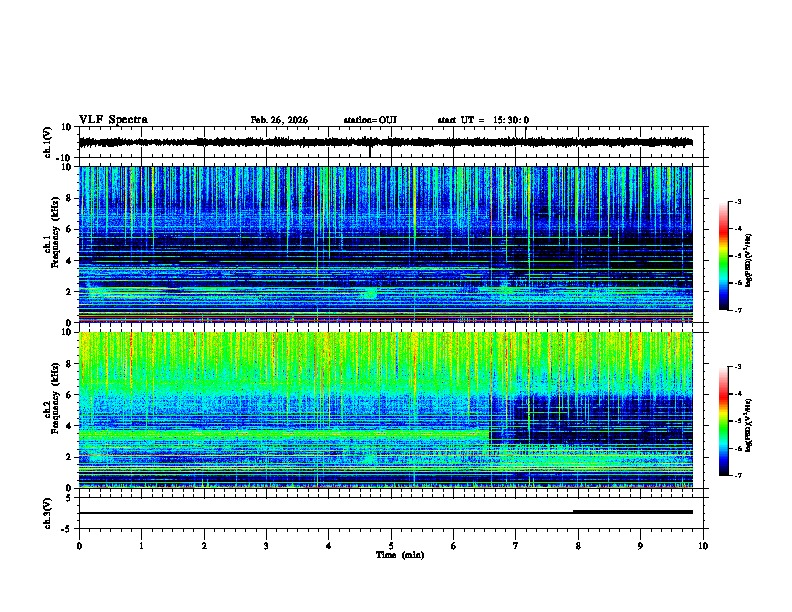
Task: Click the "VLF Spectra" plot title
Action: point(113,120)
